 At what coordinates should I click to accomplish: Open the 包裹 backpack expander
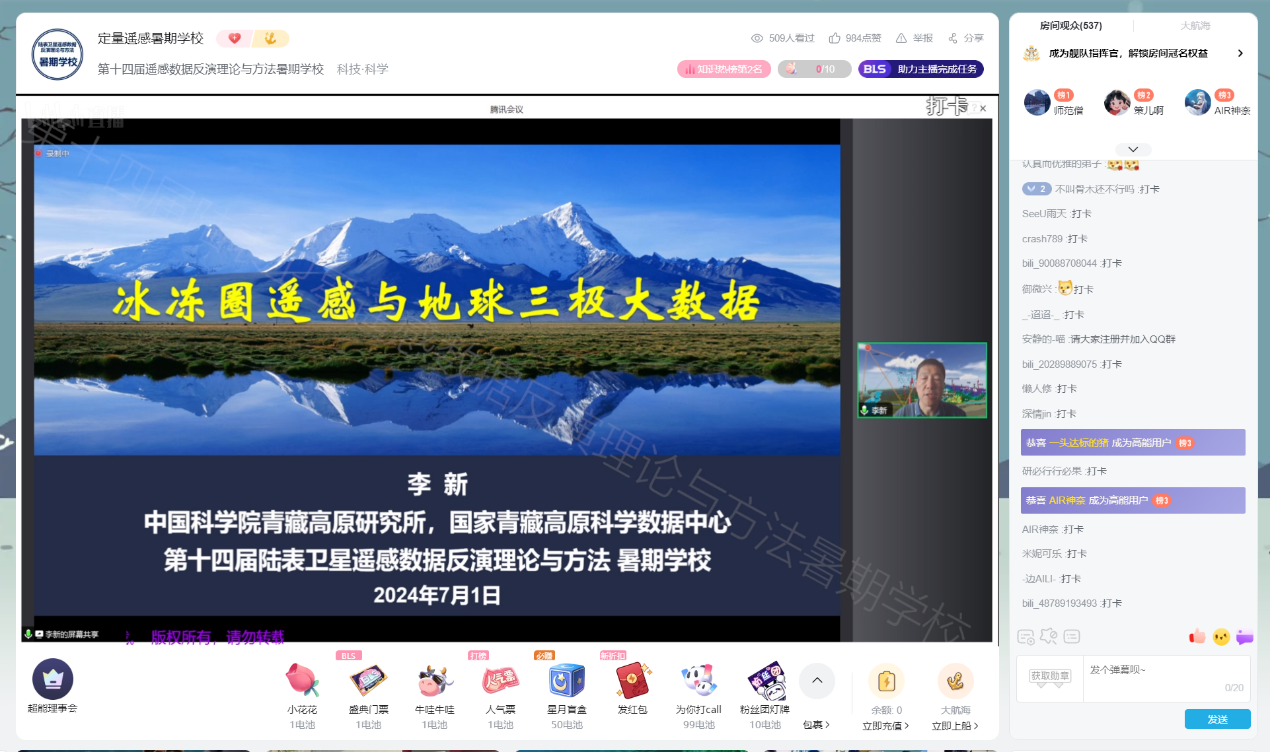coord(816,725)
